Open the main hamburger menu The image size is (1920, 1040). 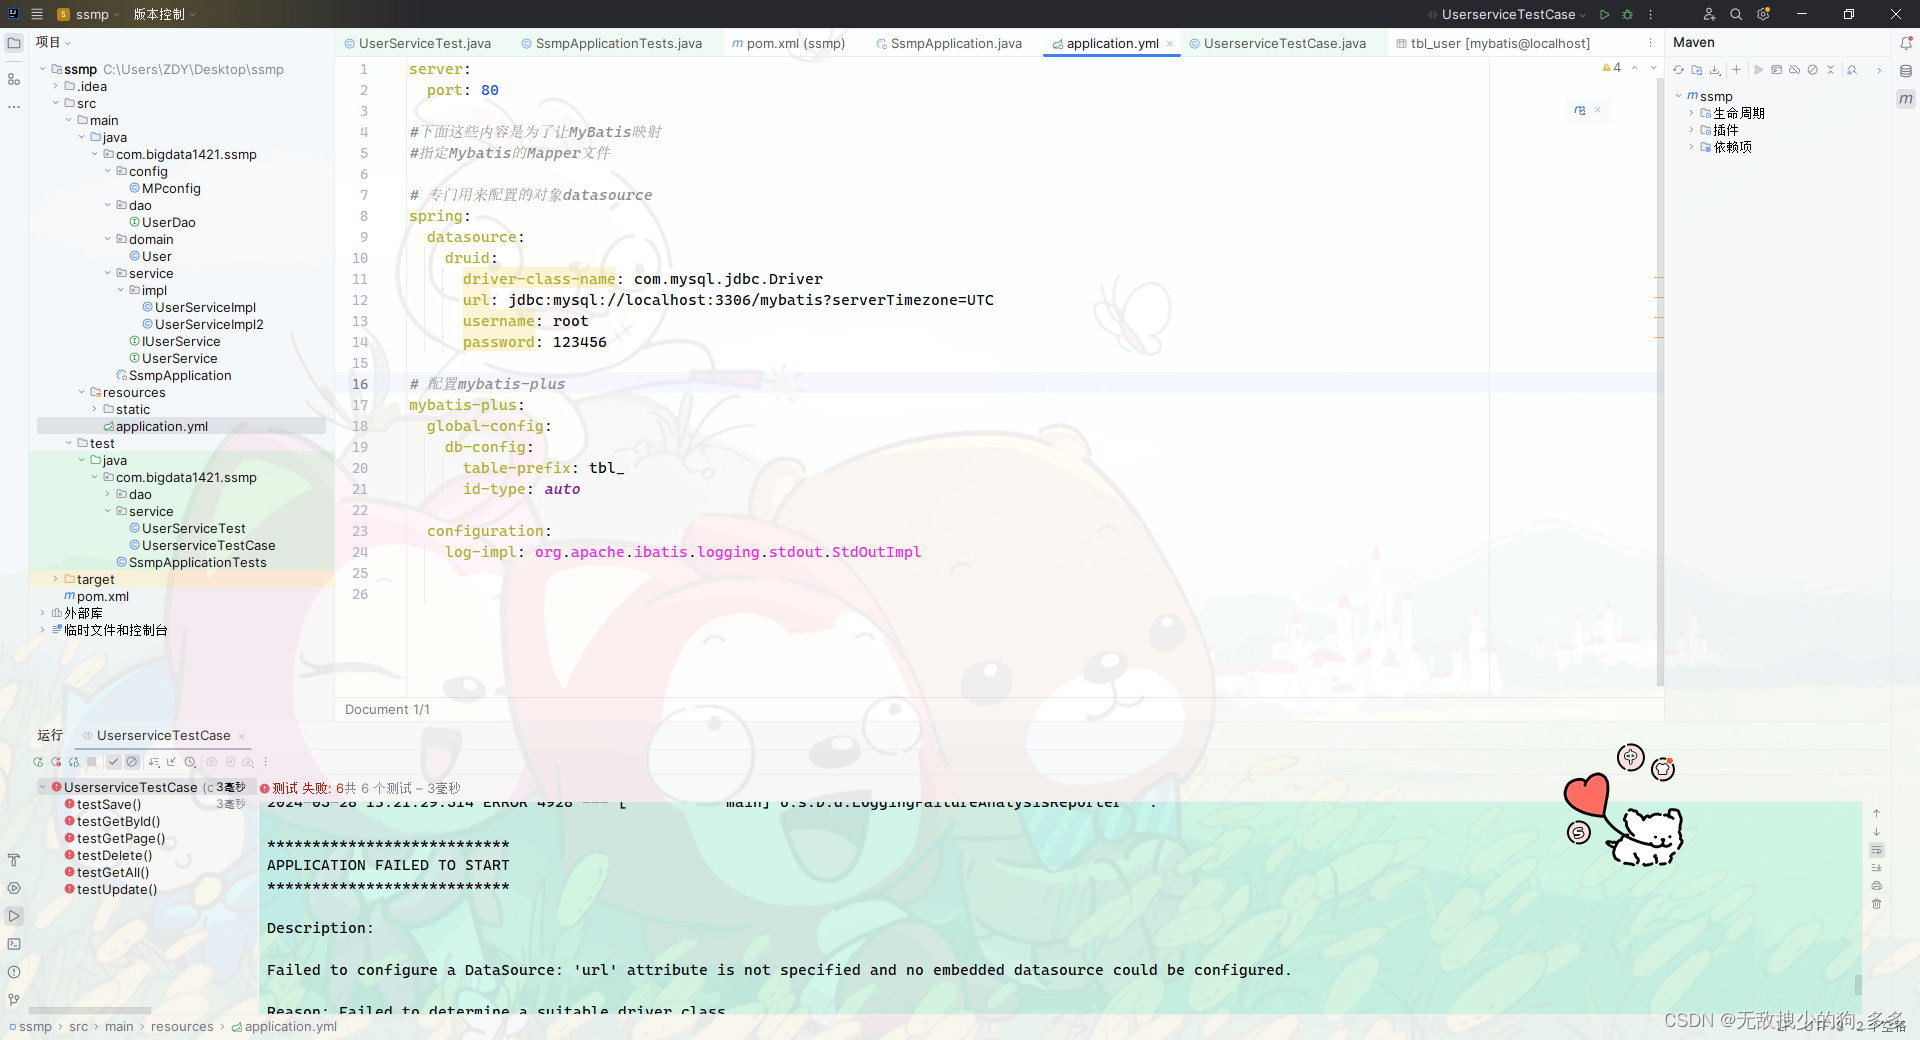pyautogui.click(x=37, y=14)
